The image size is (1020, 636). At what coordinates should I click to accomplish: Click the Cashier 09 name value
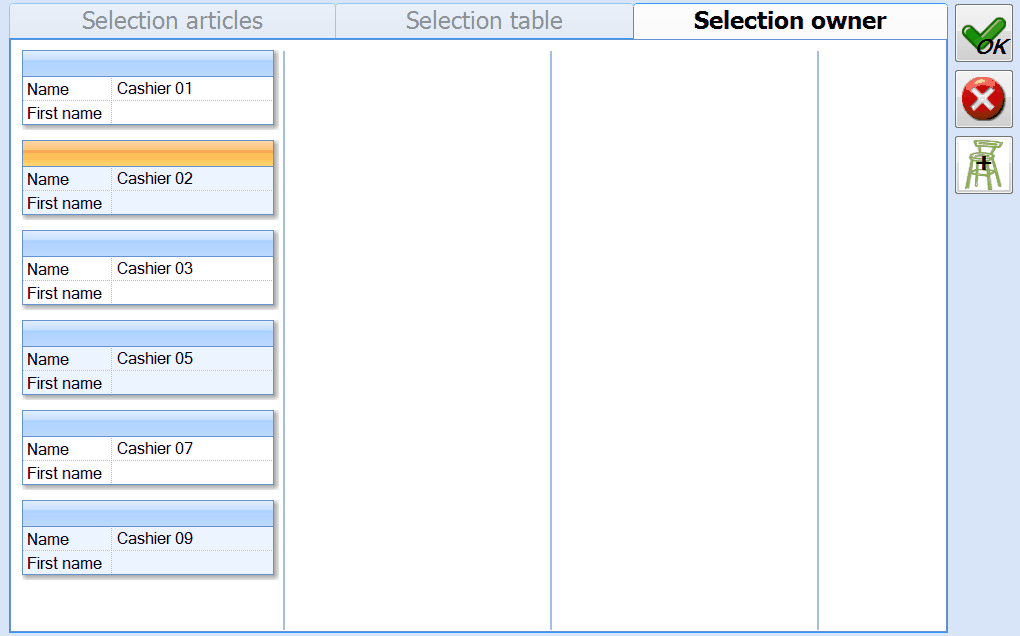pyautogui.click(x=191, y=539)
